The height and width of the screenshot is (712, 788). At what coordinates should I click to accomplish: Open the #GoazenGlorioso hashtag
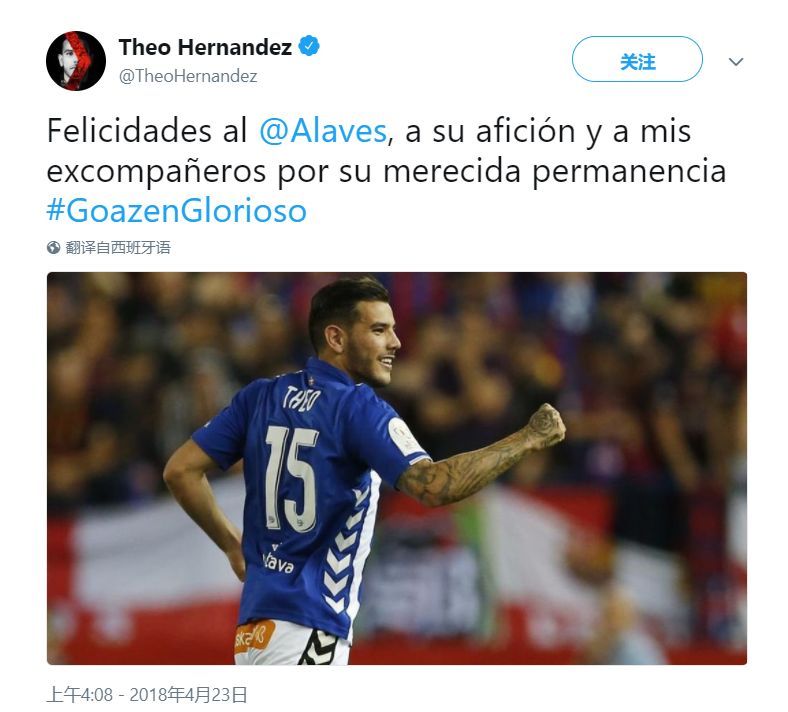point(176,210)
